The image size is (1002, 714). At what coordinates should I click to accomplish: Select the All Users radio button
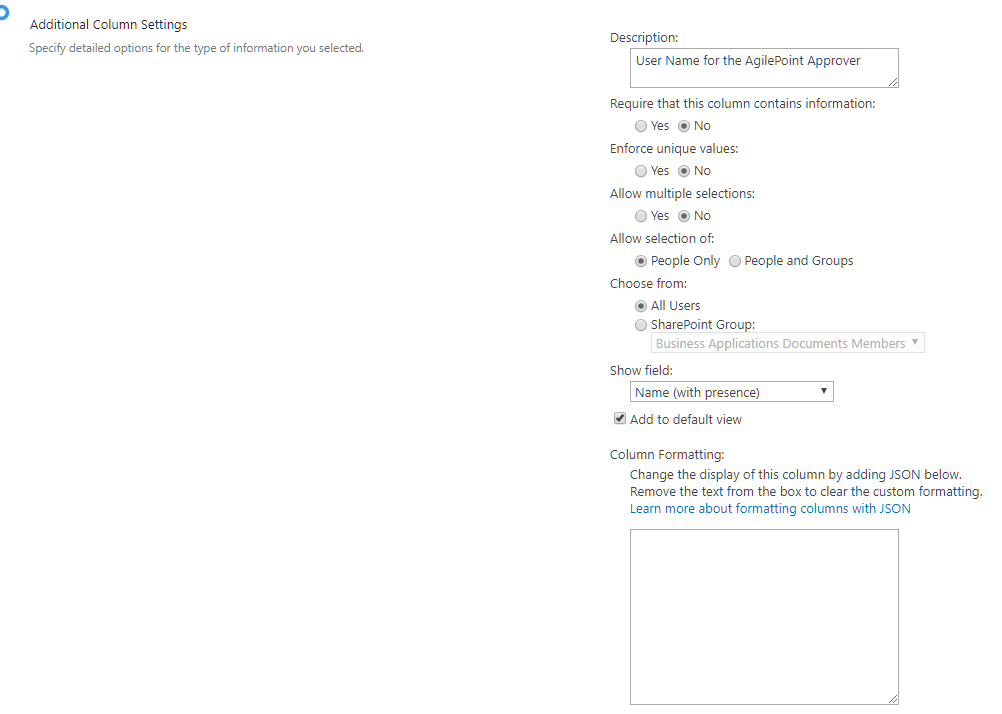tap(641, 306)
